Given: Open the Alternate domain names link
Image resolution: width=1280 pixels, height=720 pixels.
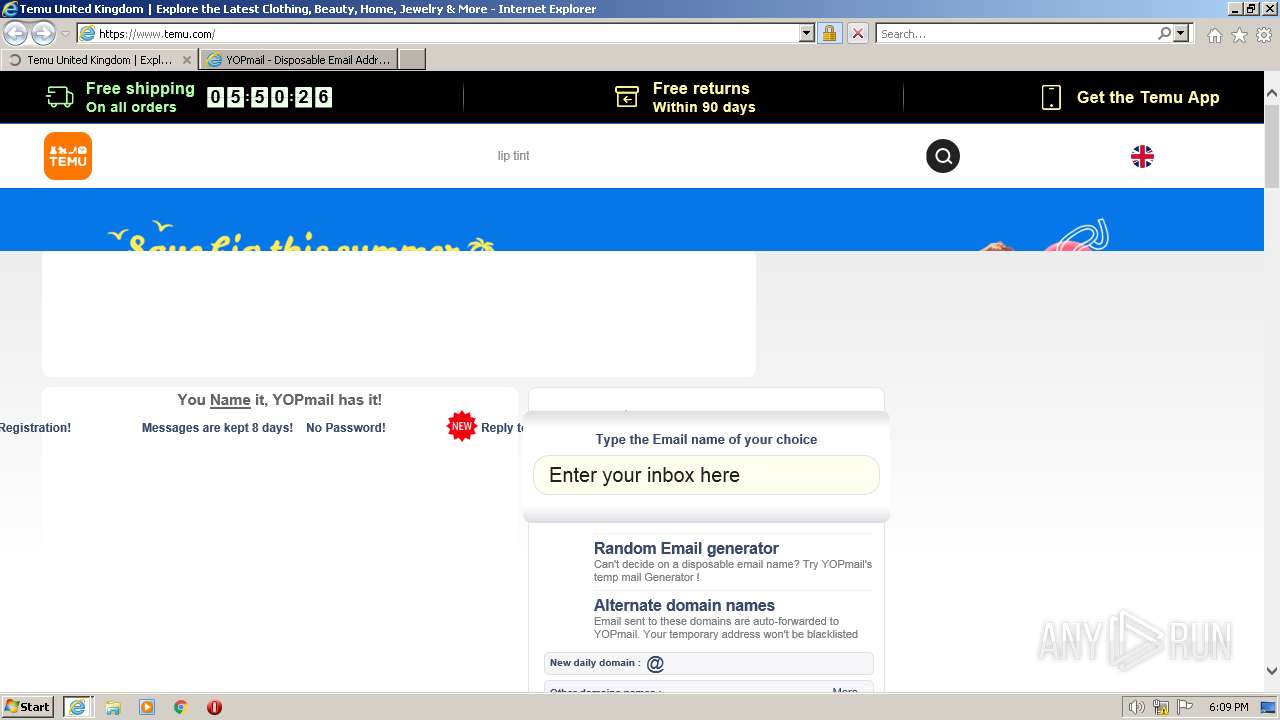Looking at the screenshot, I should click(684, 605).
